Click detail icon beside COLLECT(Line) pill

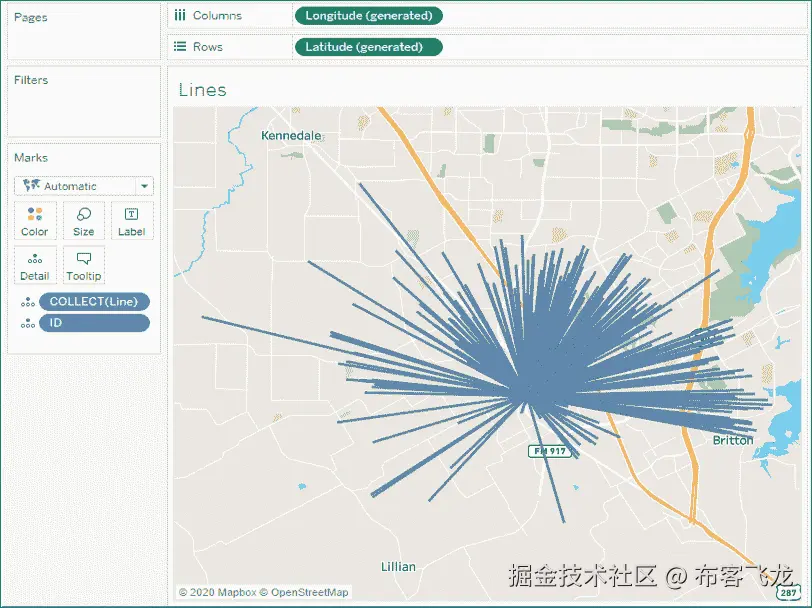pos(28,302)
